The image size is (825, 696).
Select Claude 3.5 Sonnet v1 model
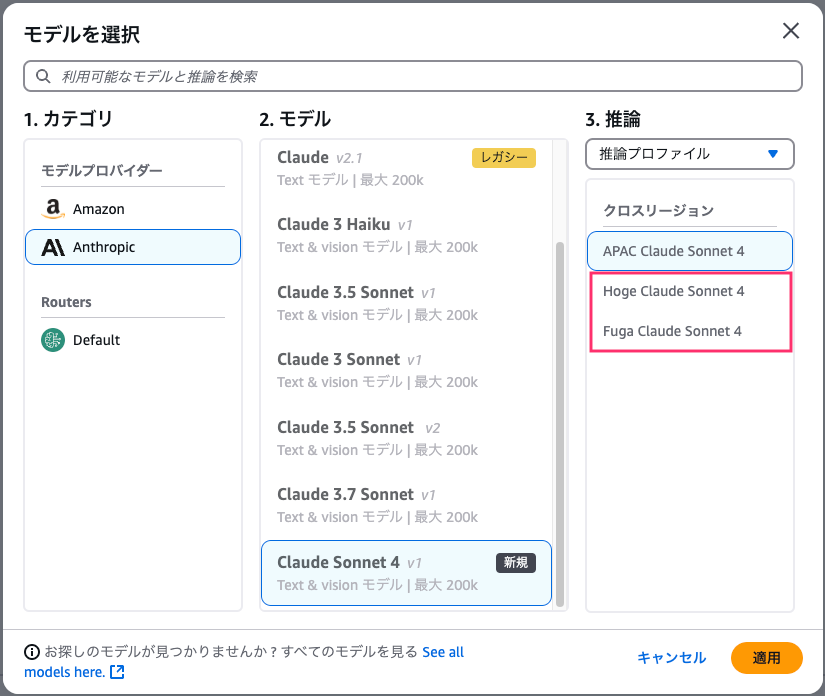tap(406, 303)
